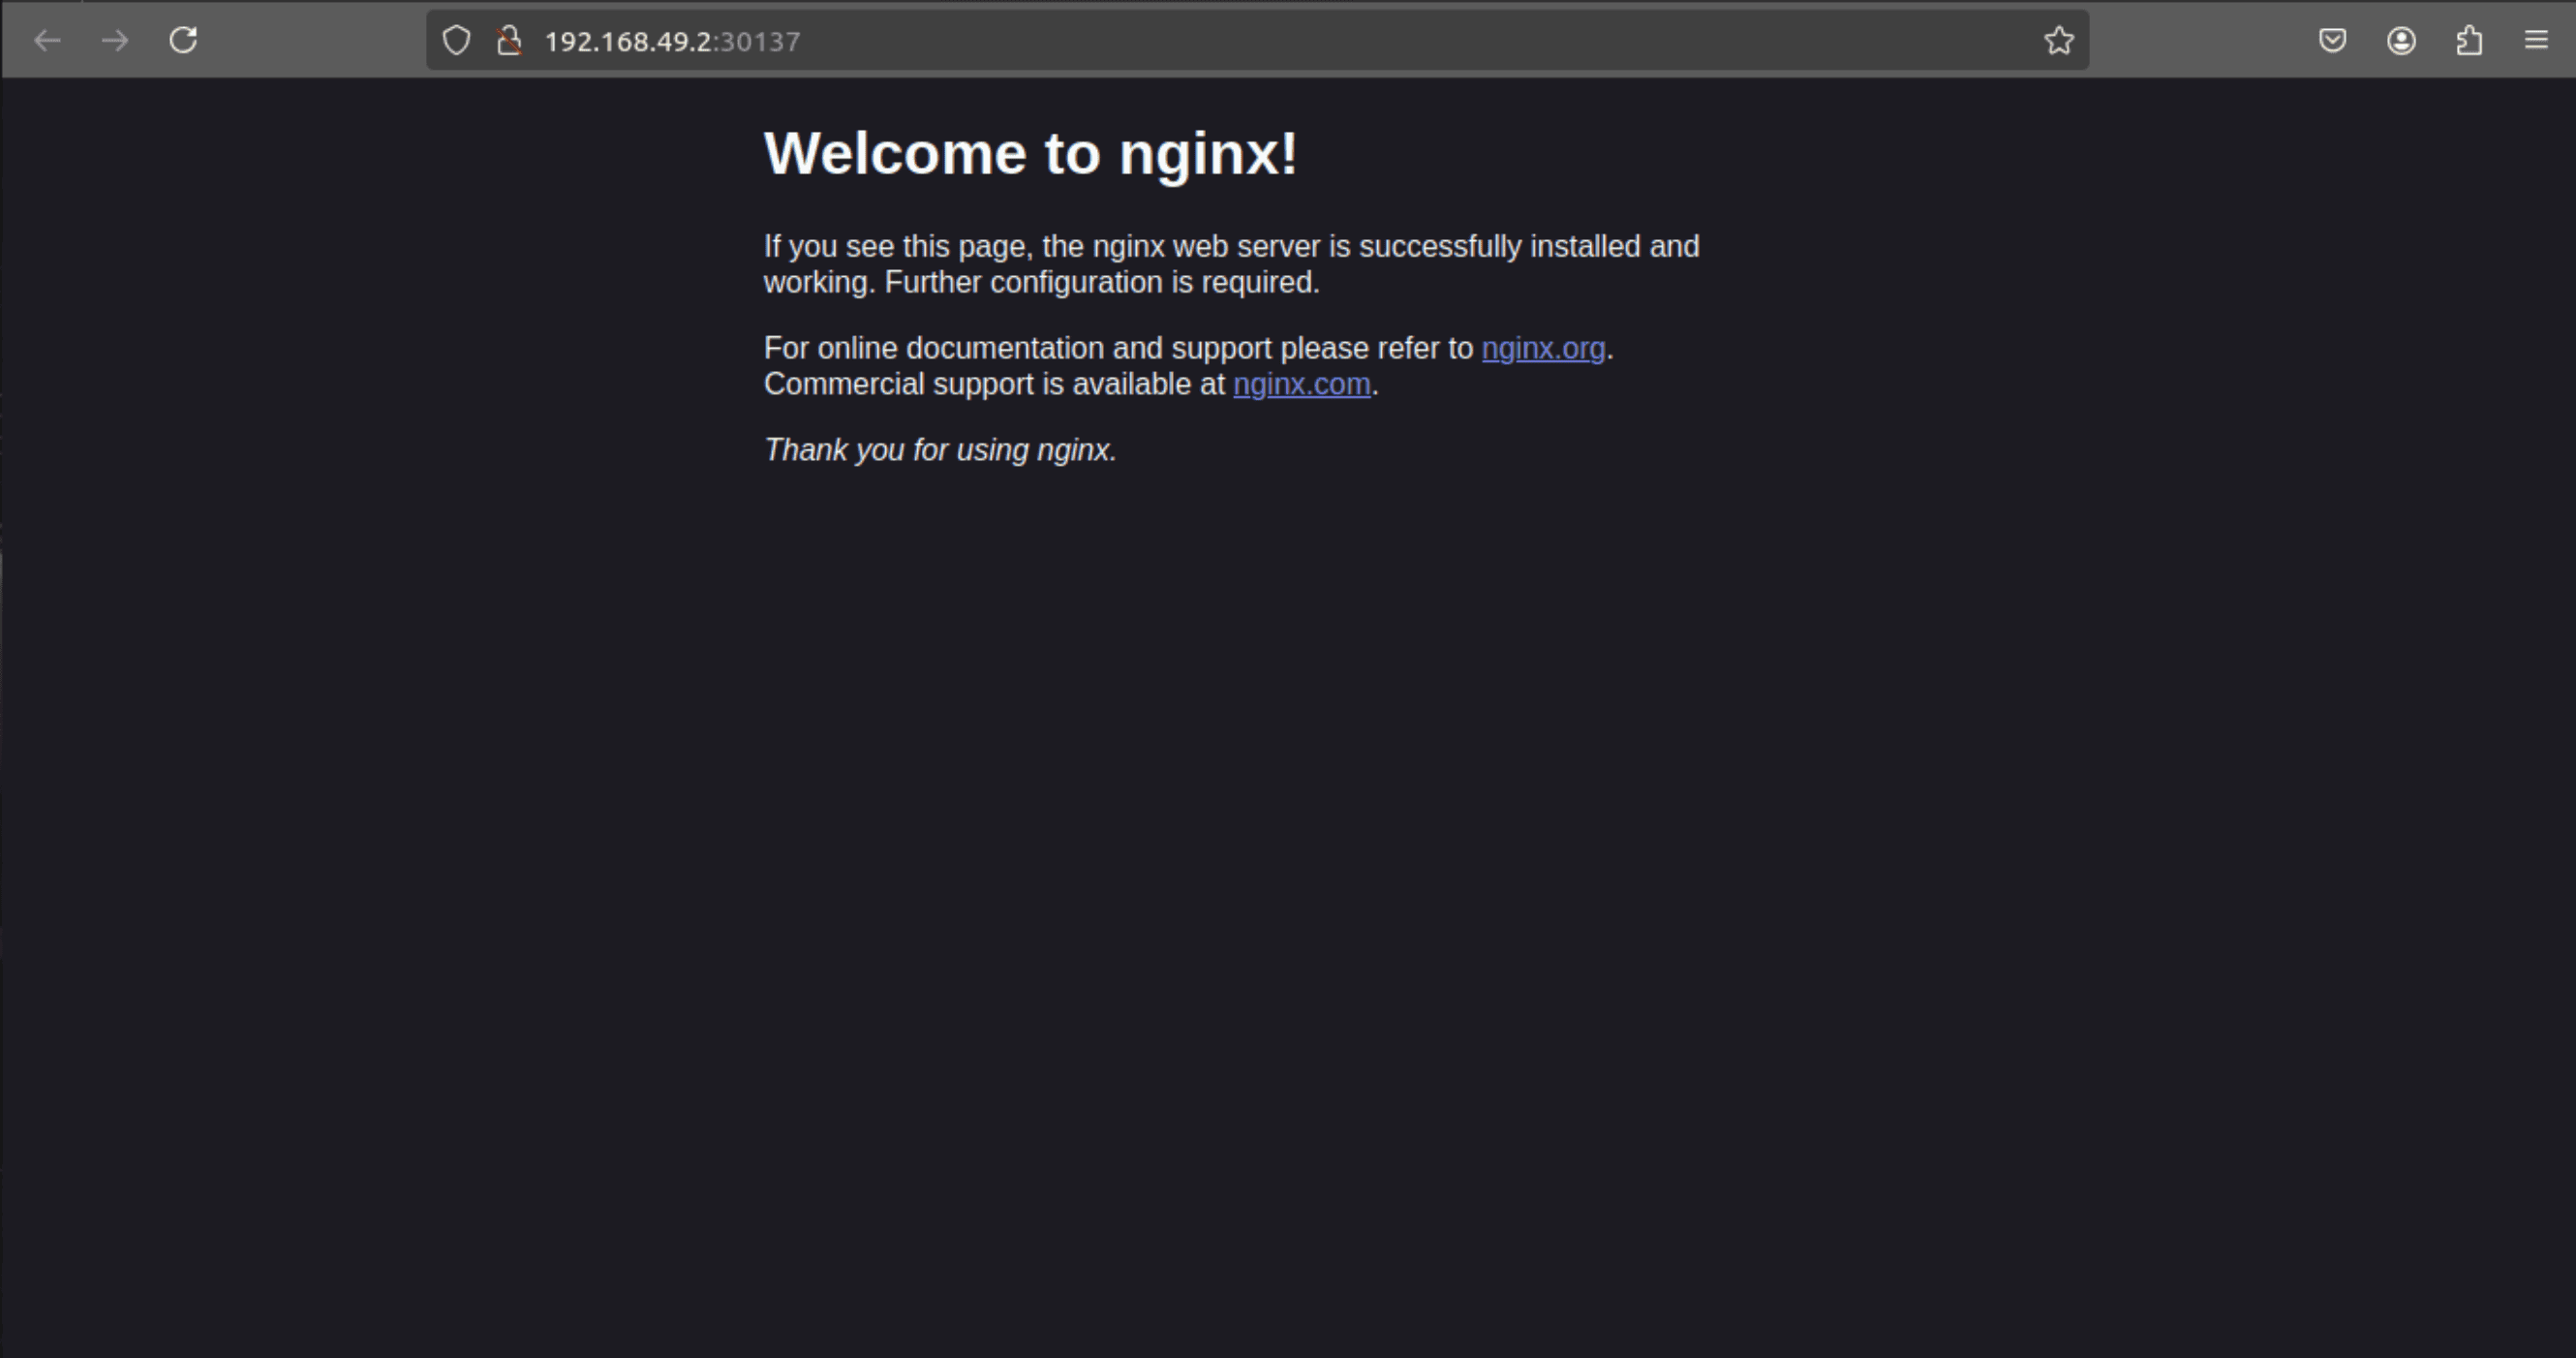Click 'For online documentation and support' text
The image size is (2576, 1358).
1018,348
